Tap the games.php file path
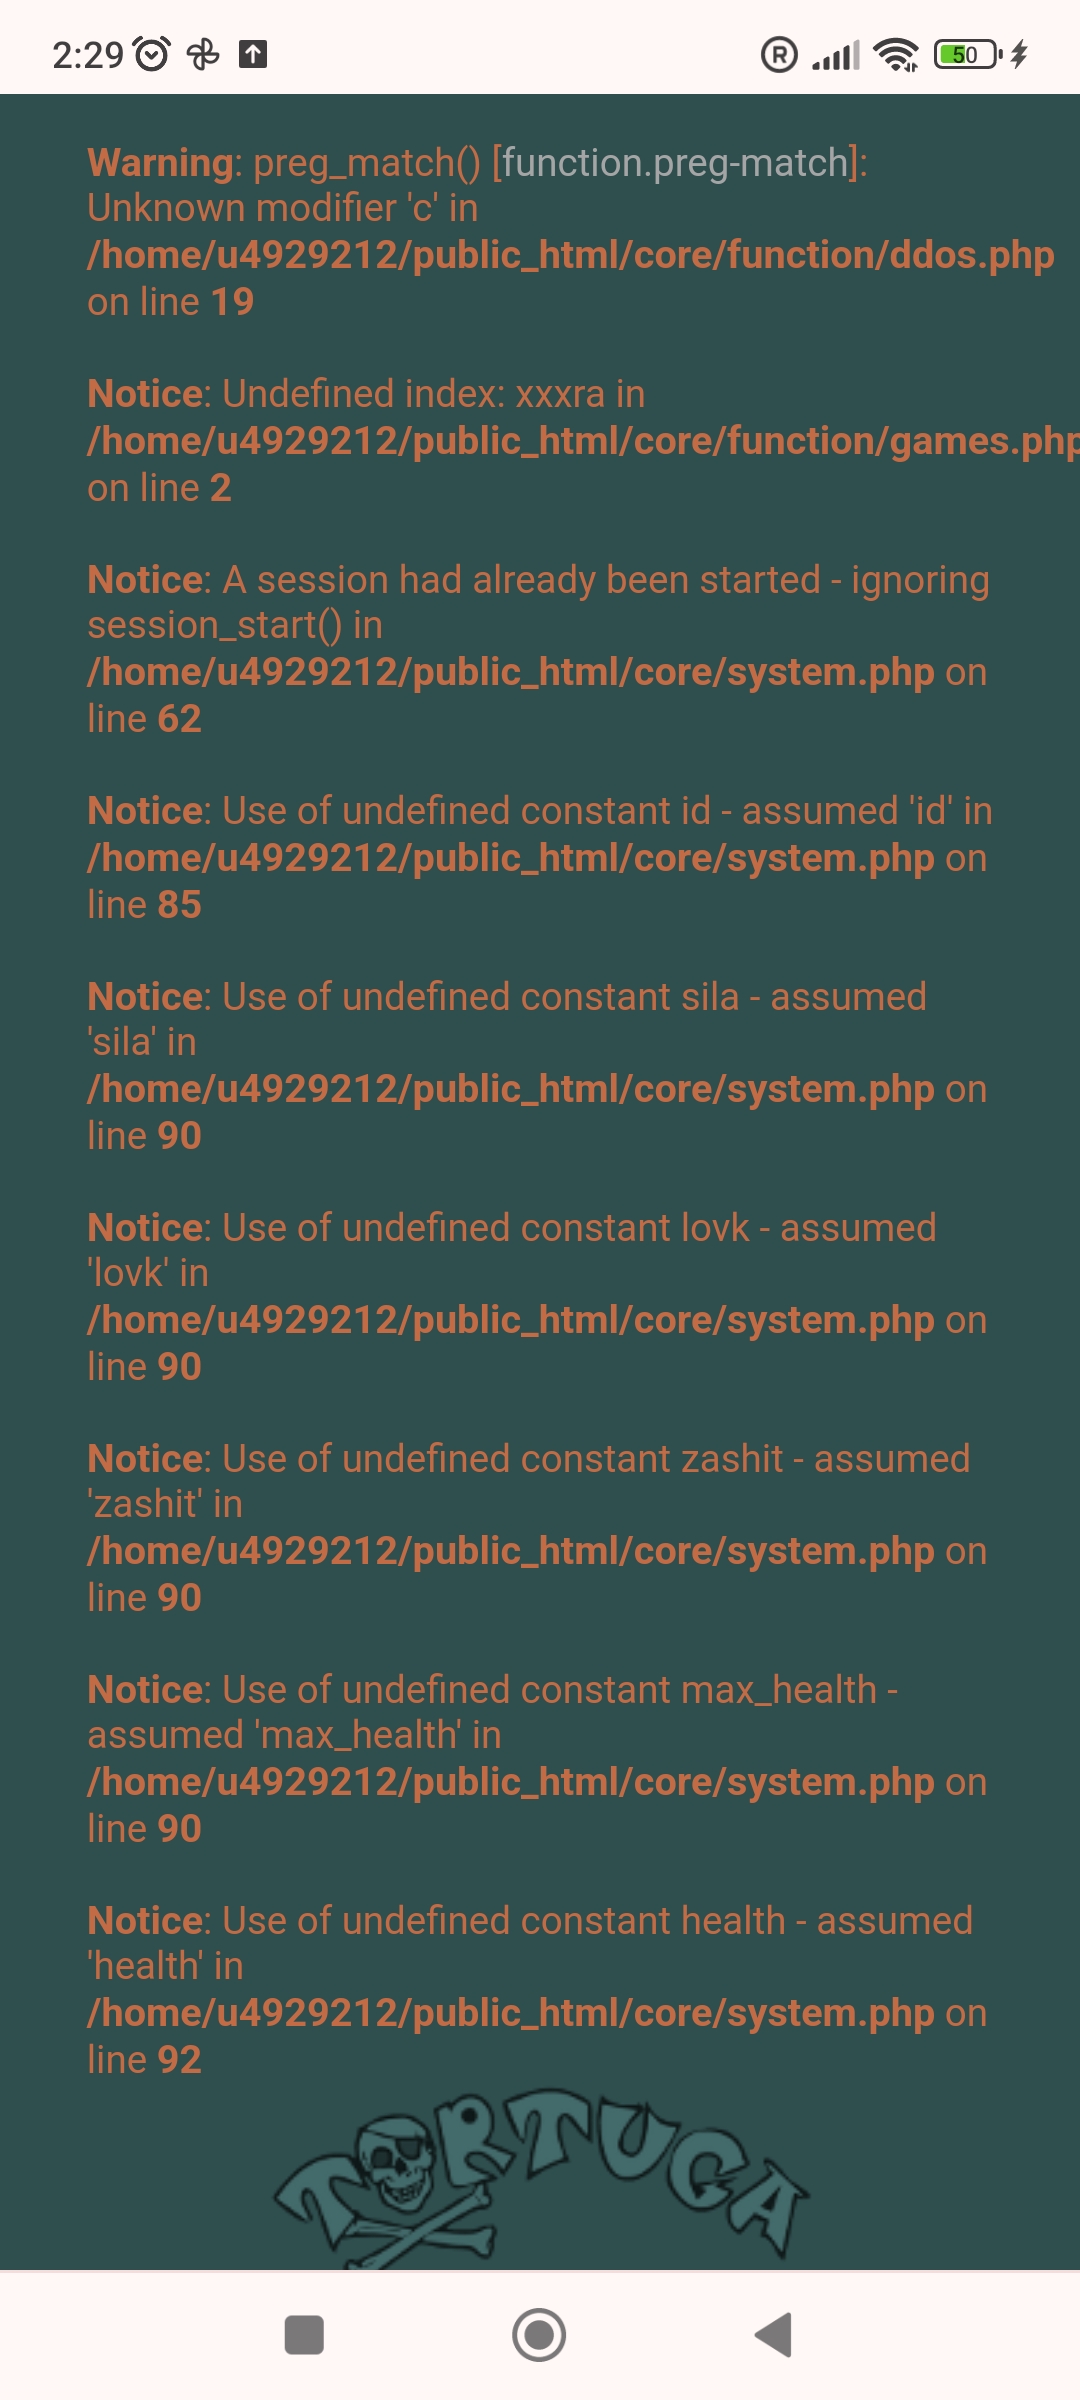 coord(582,442)
